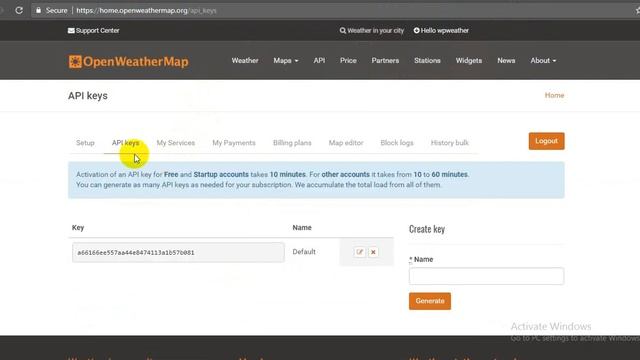640x360 pixels.
Task: Click the Name column header
Action: coord(302,228)
